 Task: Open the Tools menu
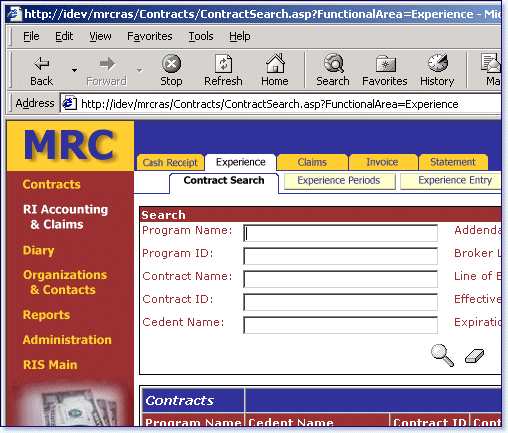coord(201,36)
